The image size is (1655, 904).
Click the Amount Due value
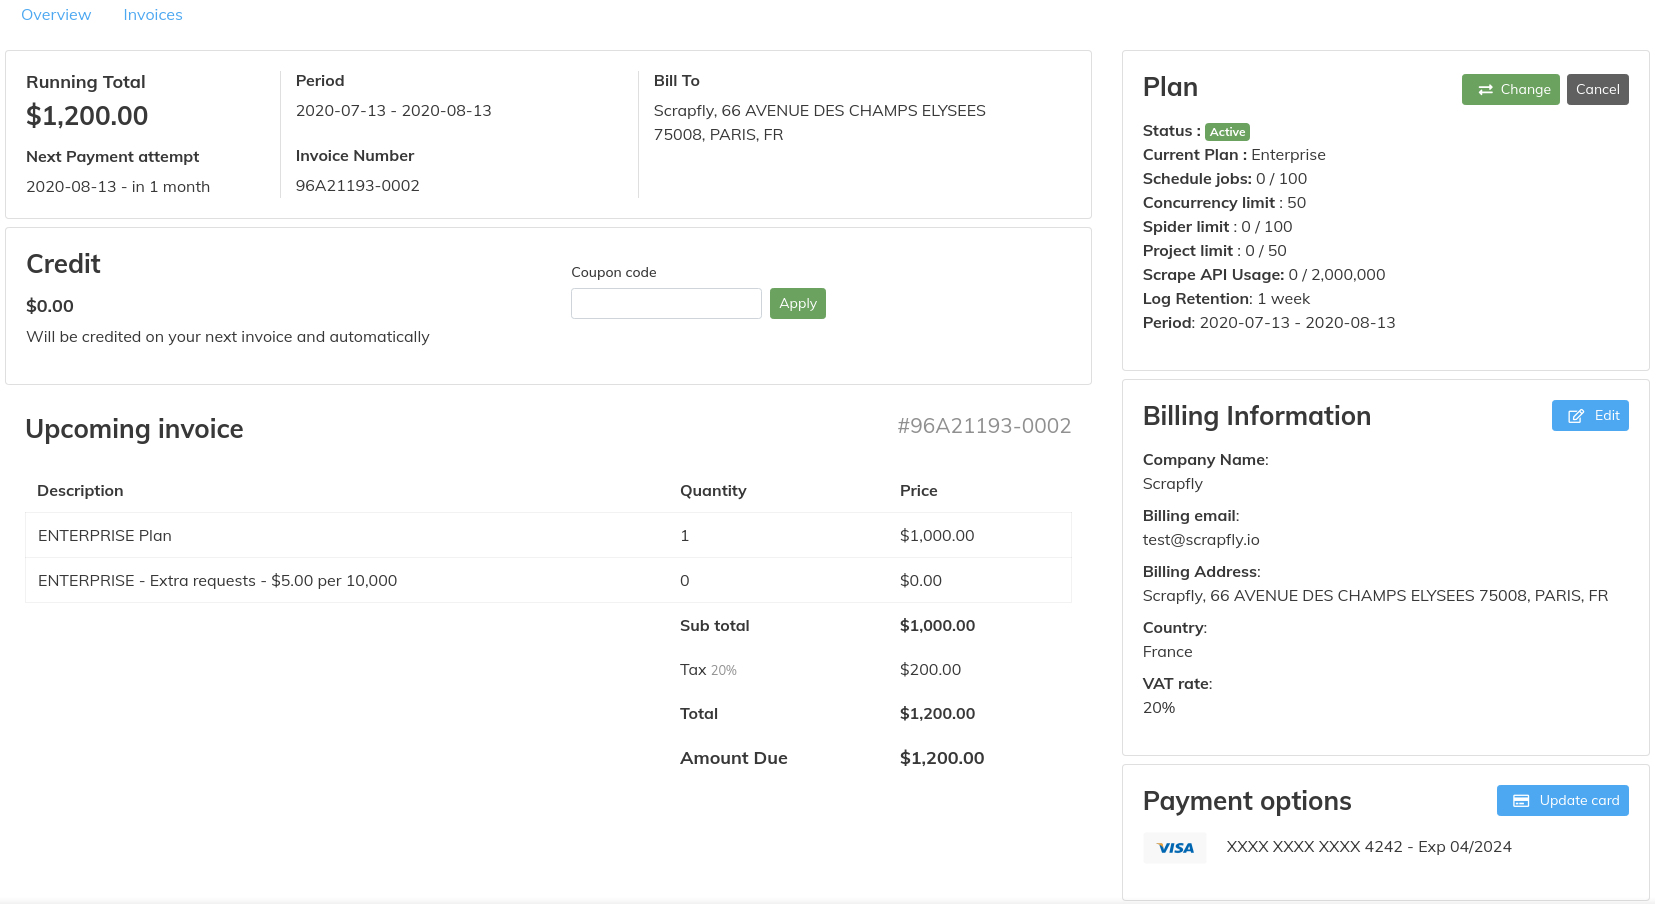[x=941, y=757]
